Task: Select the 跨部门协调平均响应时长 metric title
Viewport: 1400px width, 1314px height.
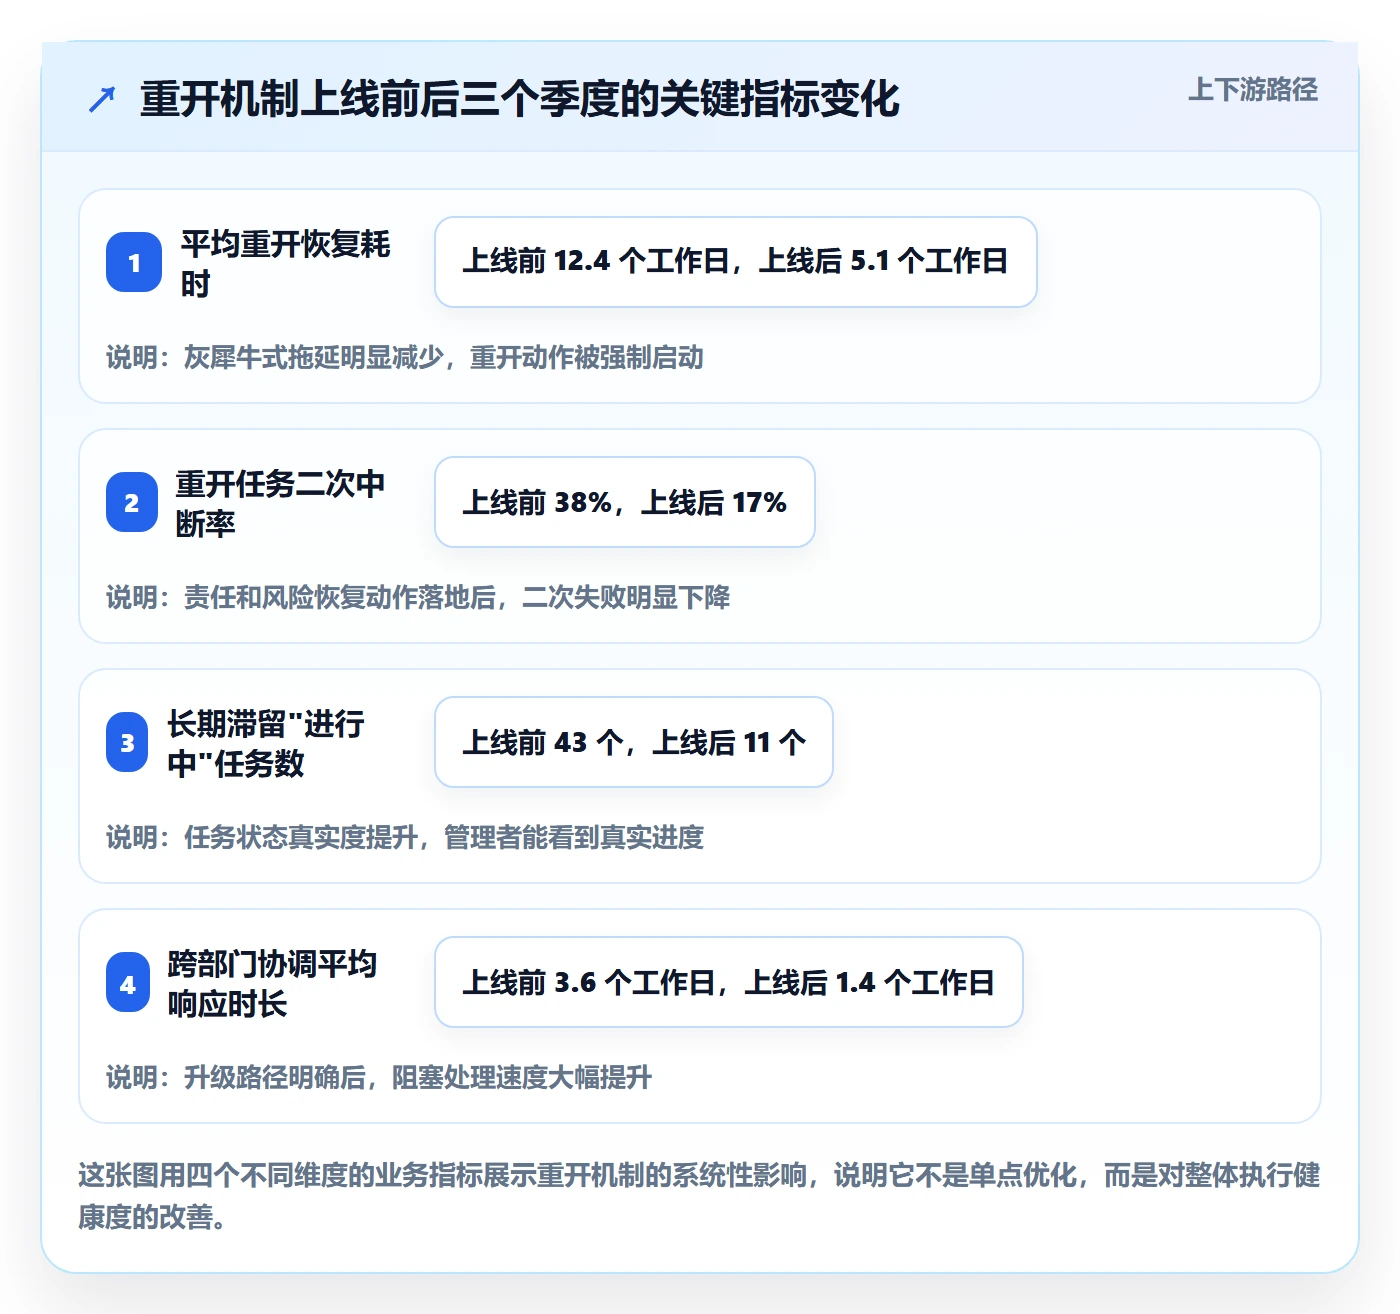Action: tap(273, 983)
